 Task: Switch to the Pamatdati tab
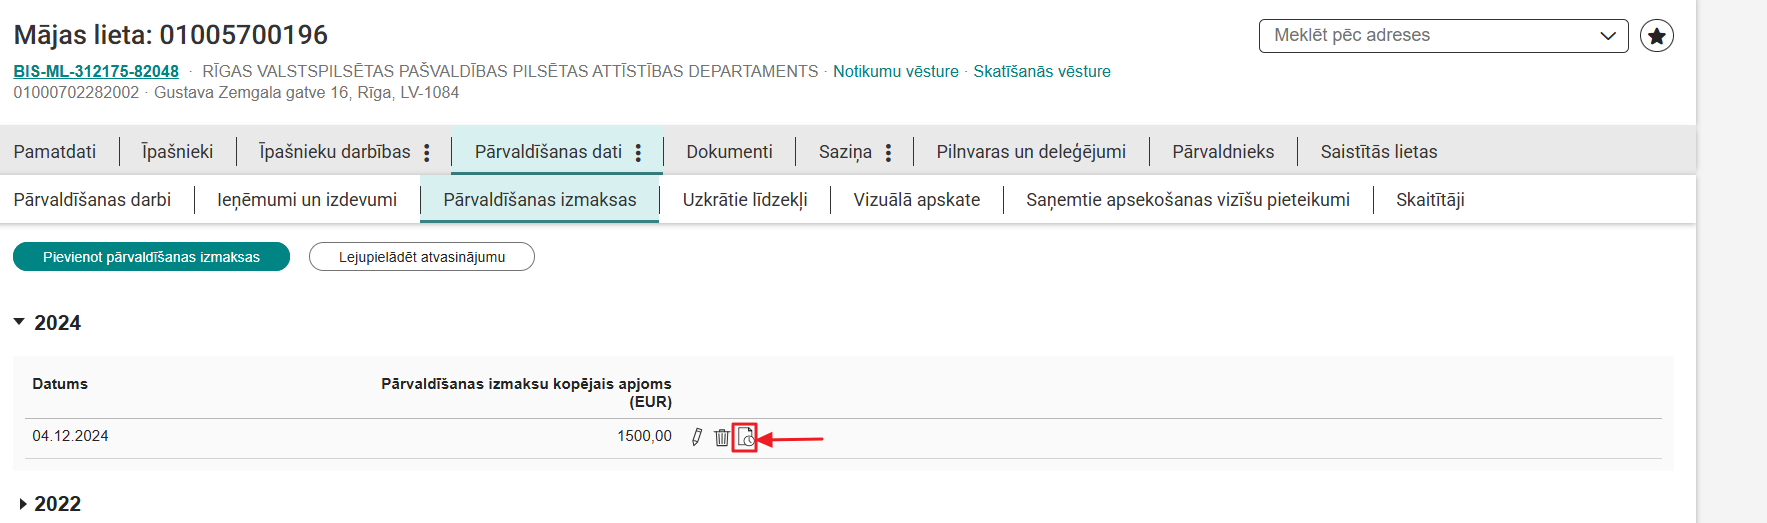coord(55,152)
